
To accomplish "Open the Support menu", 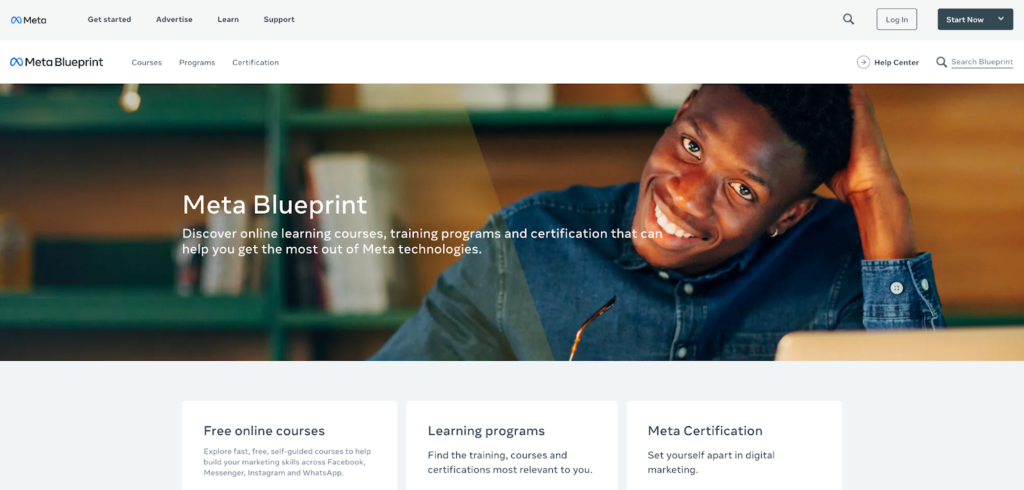I will (279, 20).
